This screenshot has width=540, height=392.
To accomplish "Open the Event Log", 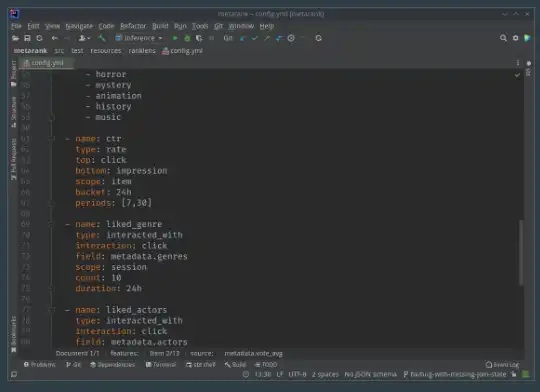I will (x=502, y=364).
